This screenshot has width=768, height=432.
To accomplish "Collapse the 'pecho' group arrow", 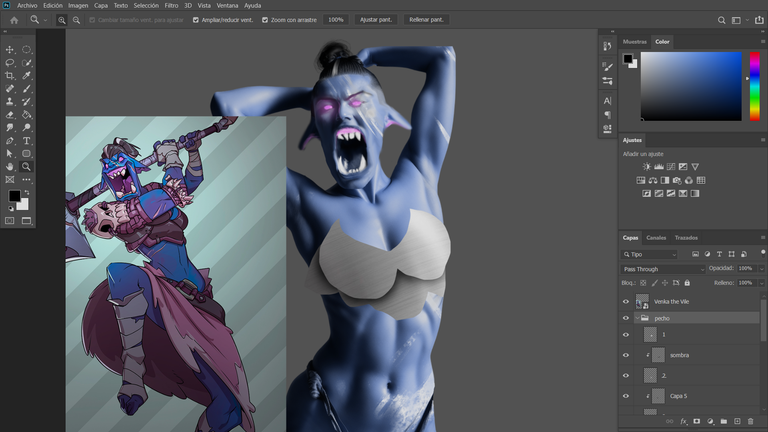I will (x=637, y=318).
